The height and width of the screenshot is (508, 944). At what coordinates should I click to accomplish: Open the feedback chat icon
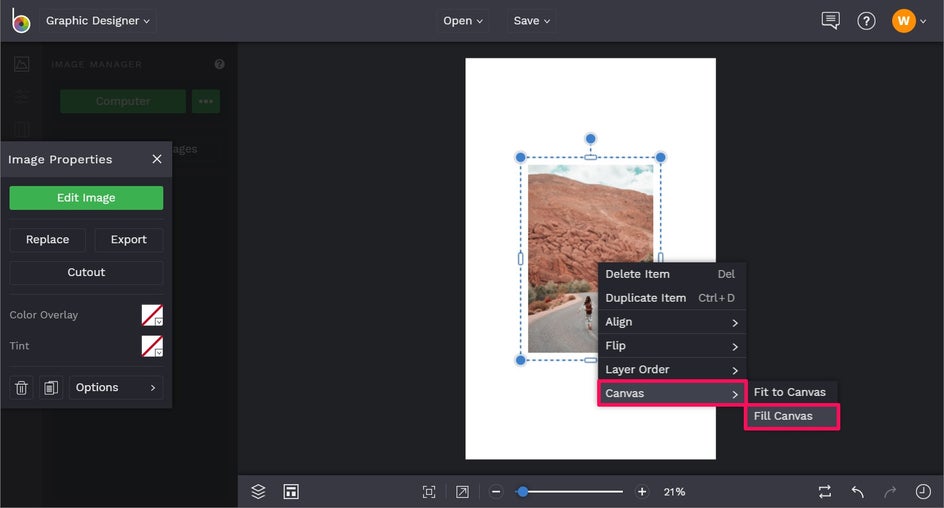pyautogui.click(x=830, y=20)
